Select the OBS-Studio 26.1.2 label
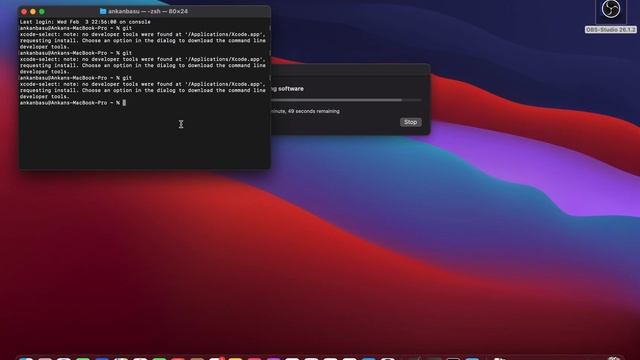The width and height of the screenshot is (640, 360). (x=611, y=30)
